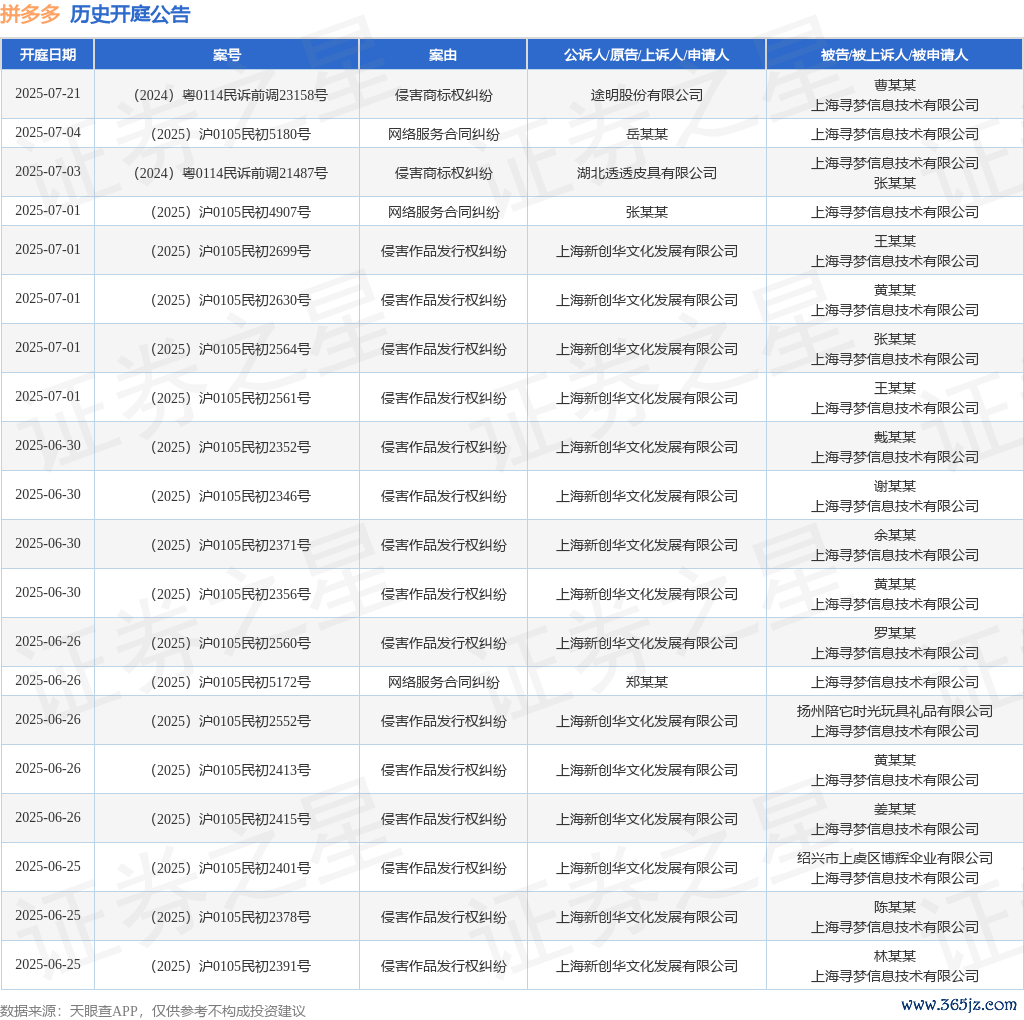Viewport: 1024px width, 1020px height.
Task: Click the 开庭日期 column header
Action: pos(48,55)
